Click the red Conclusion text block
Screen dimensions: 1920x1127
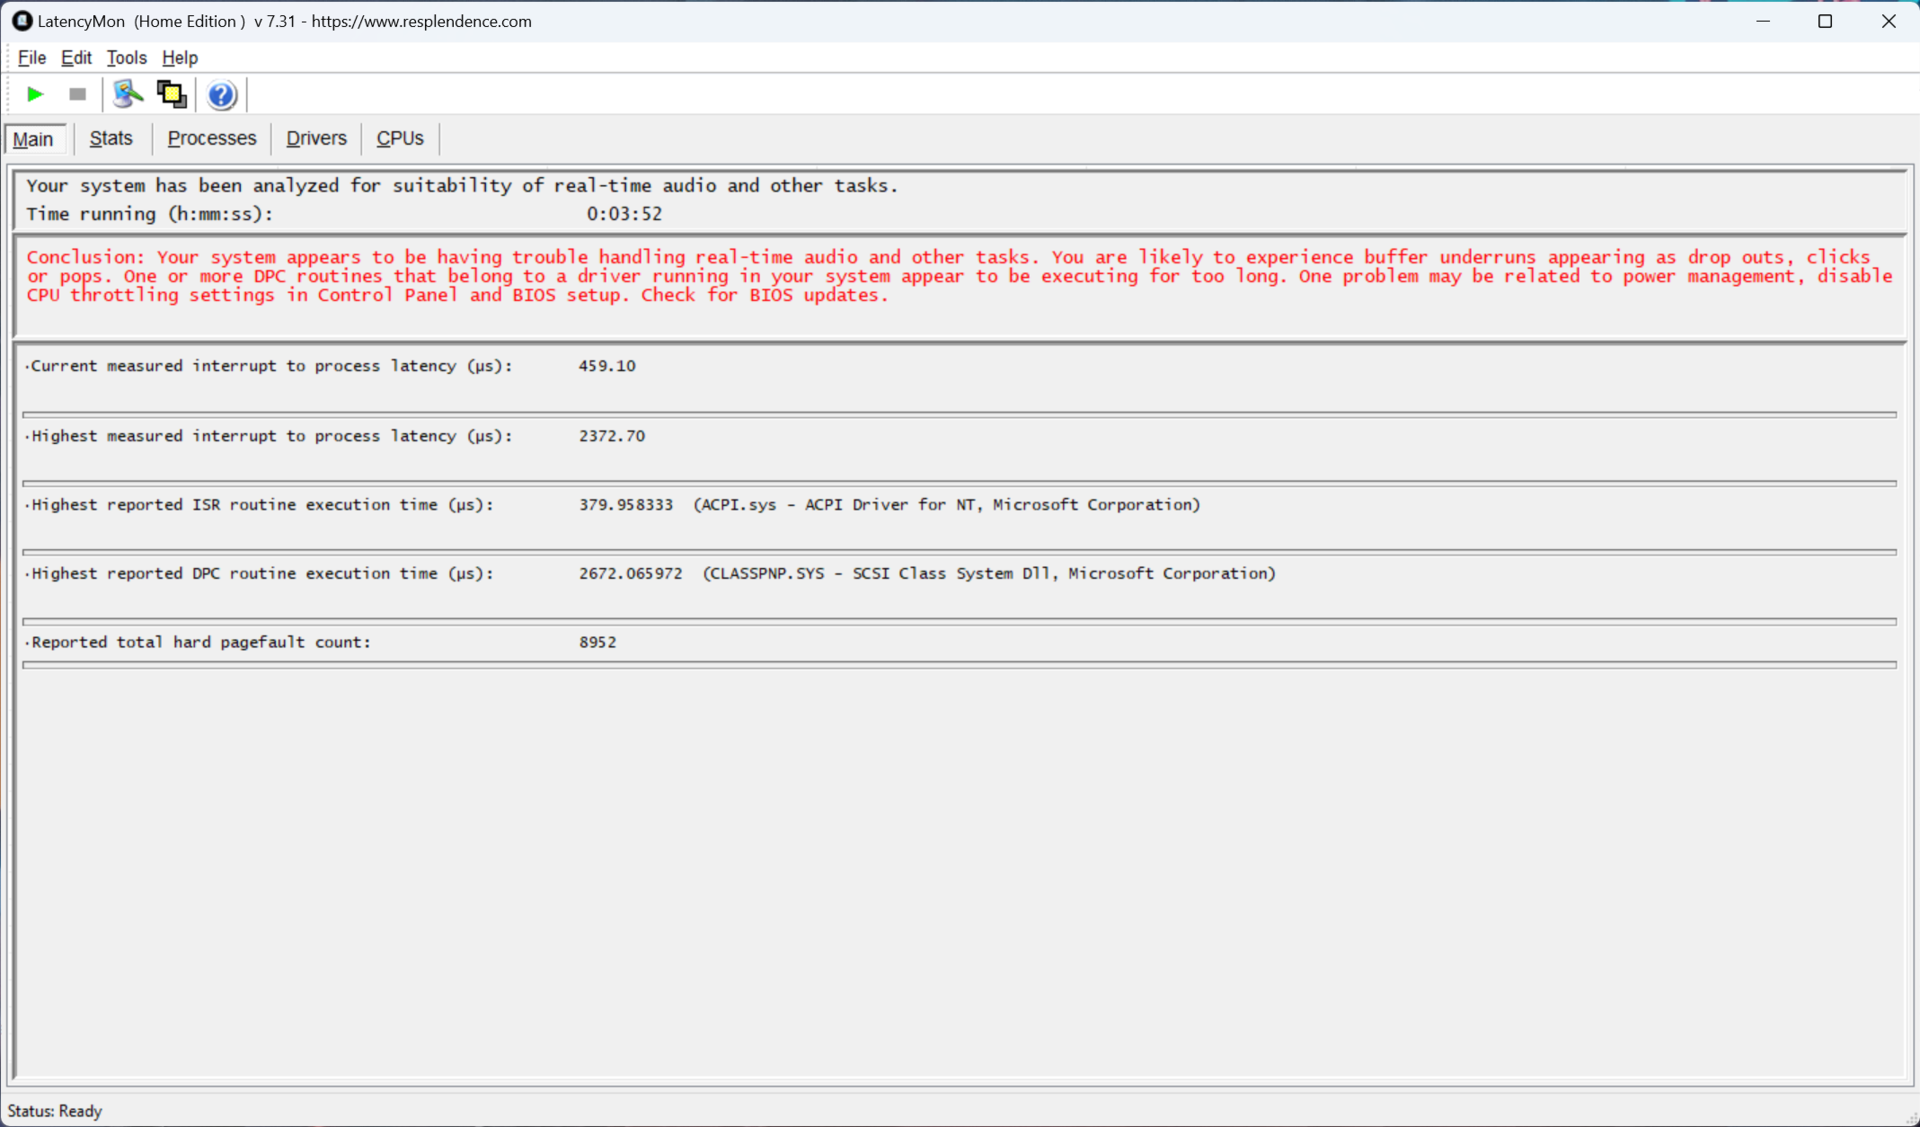coord(958,276)
